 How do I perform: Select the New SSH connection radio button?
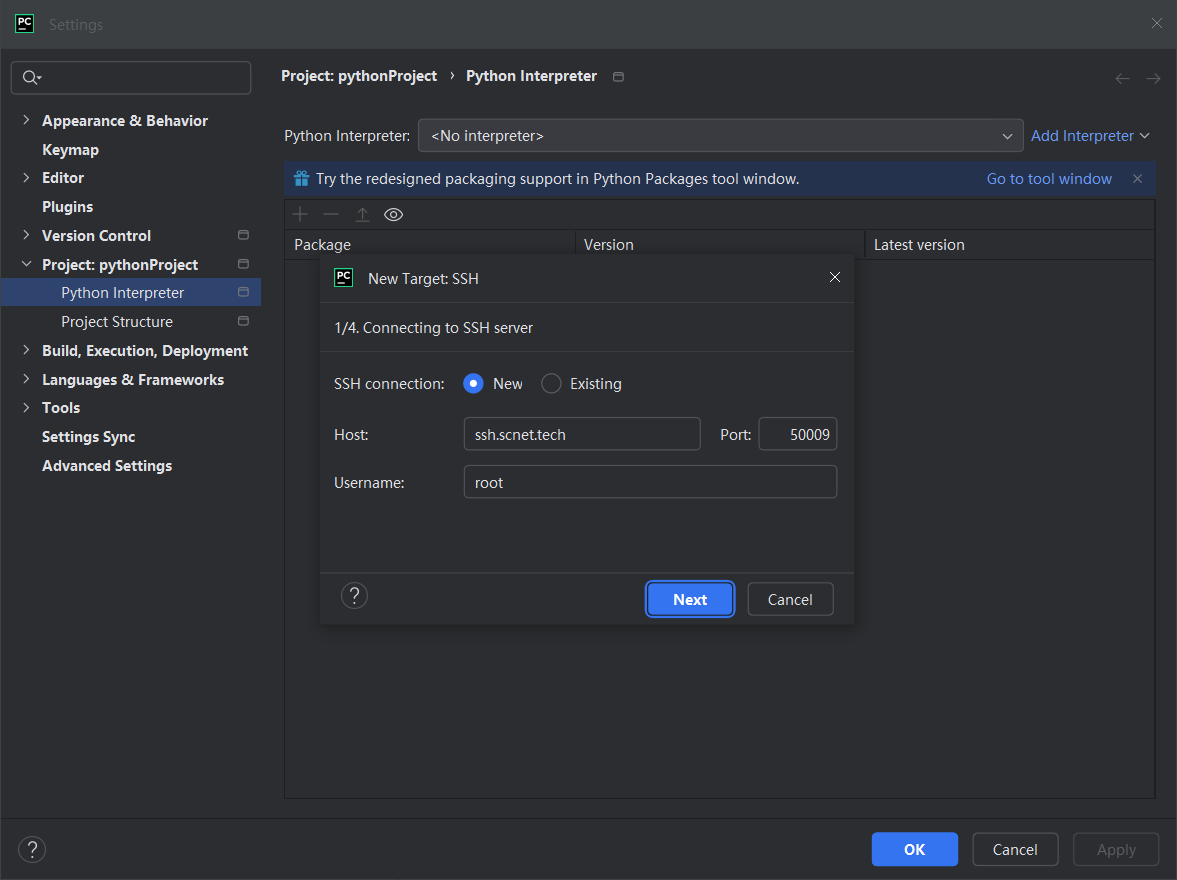pos(474,384)
